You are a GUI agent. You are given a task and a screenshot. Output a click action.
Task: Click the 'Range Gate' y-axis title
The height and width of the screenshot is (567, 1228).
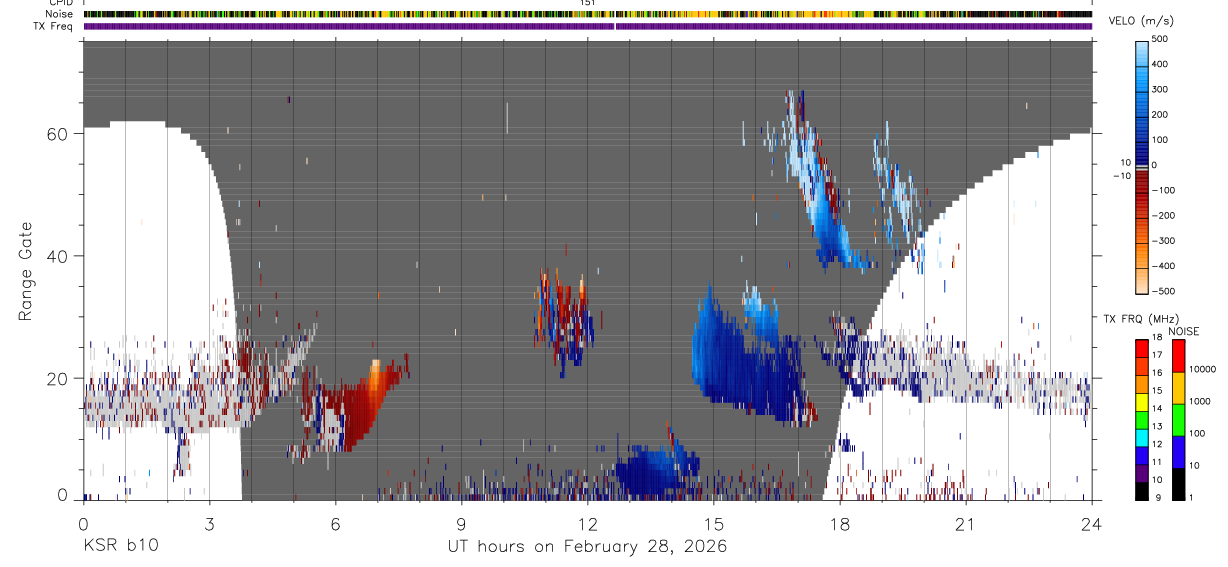pyautogui.click(x=26, y=272)
